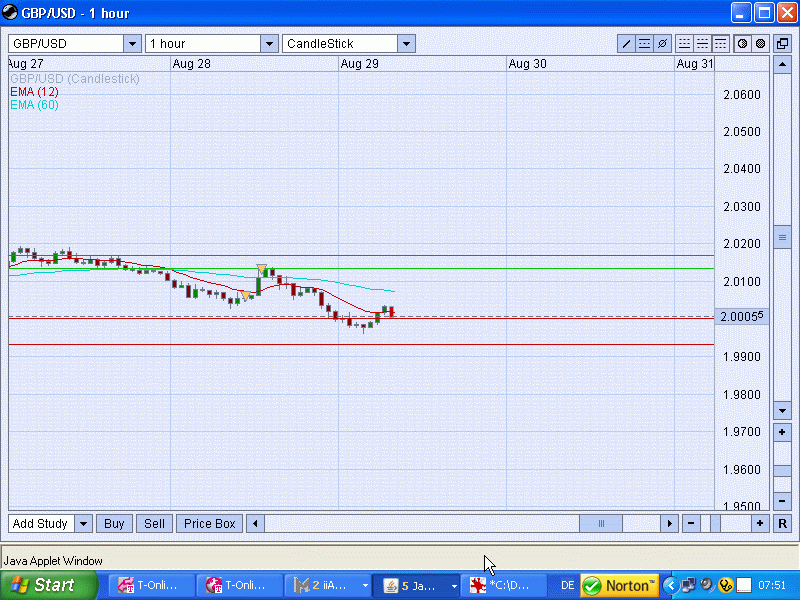Click the vertical zoom in plus button
The image size is (800, 600).
click(x=782, y=432)
